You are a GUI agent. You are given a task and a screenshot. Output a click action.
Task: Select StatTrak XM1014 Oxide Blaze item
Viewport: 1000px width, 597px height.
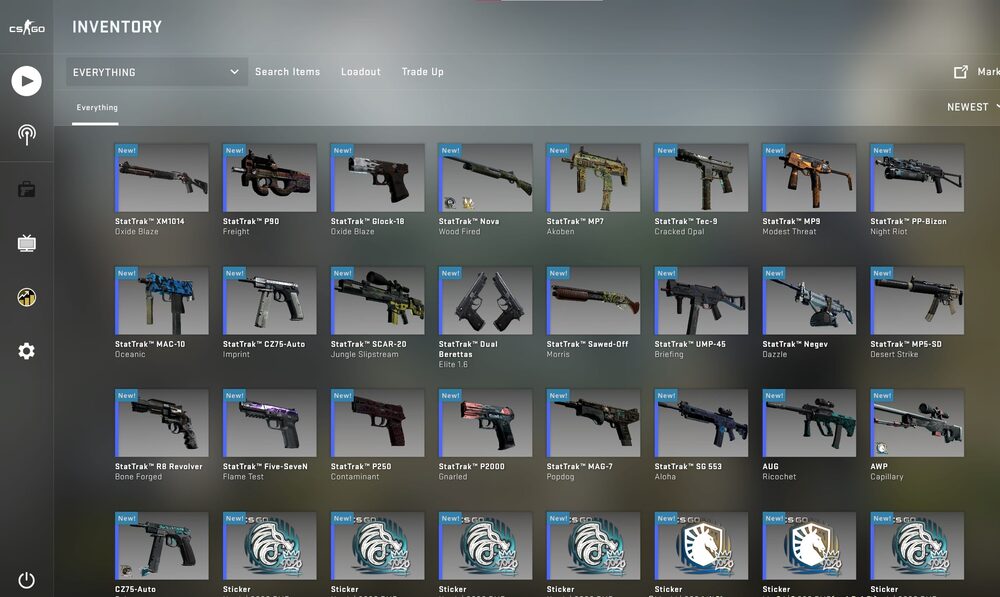(x=161, y=177)
